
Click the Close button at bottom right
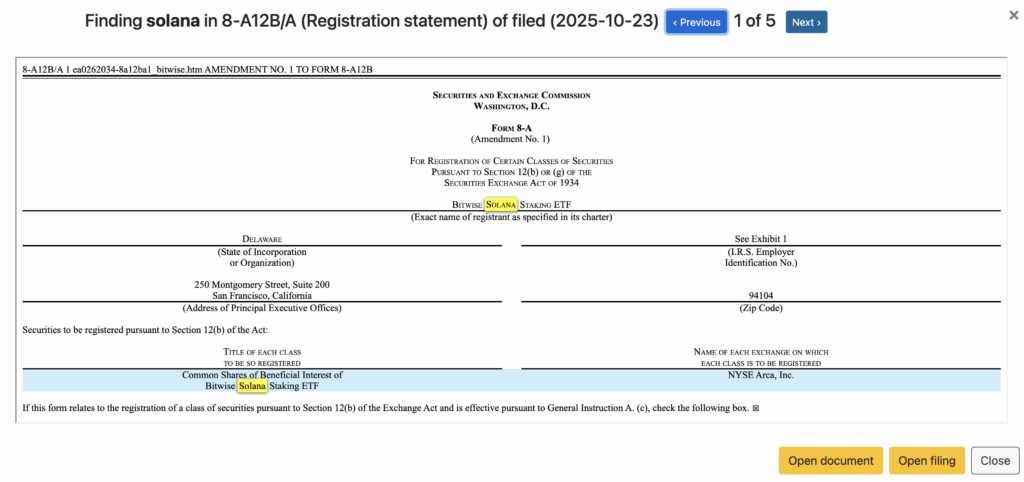point(995,460)
